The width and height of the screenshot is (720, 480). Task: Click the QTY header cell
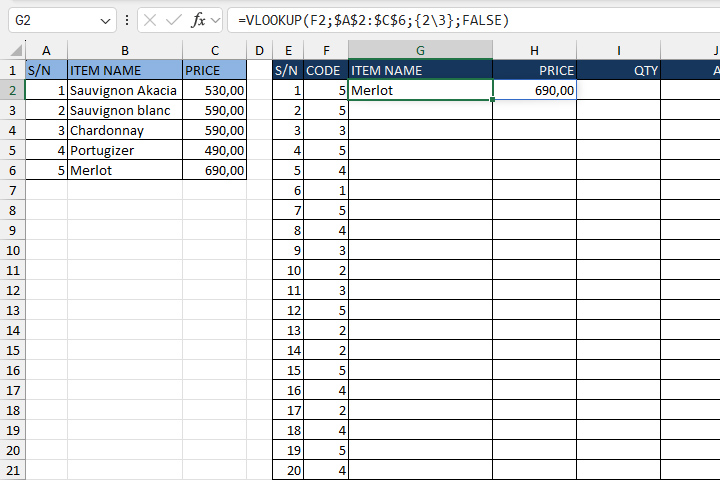(x=618, y=70)
